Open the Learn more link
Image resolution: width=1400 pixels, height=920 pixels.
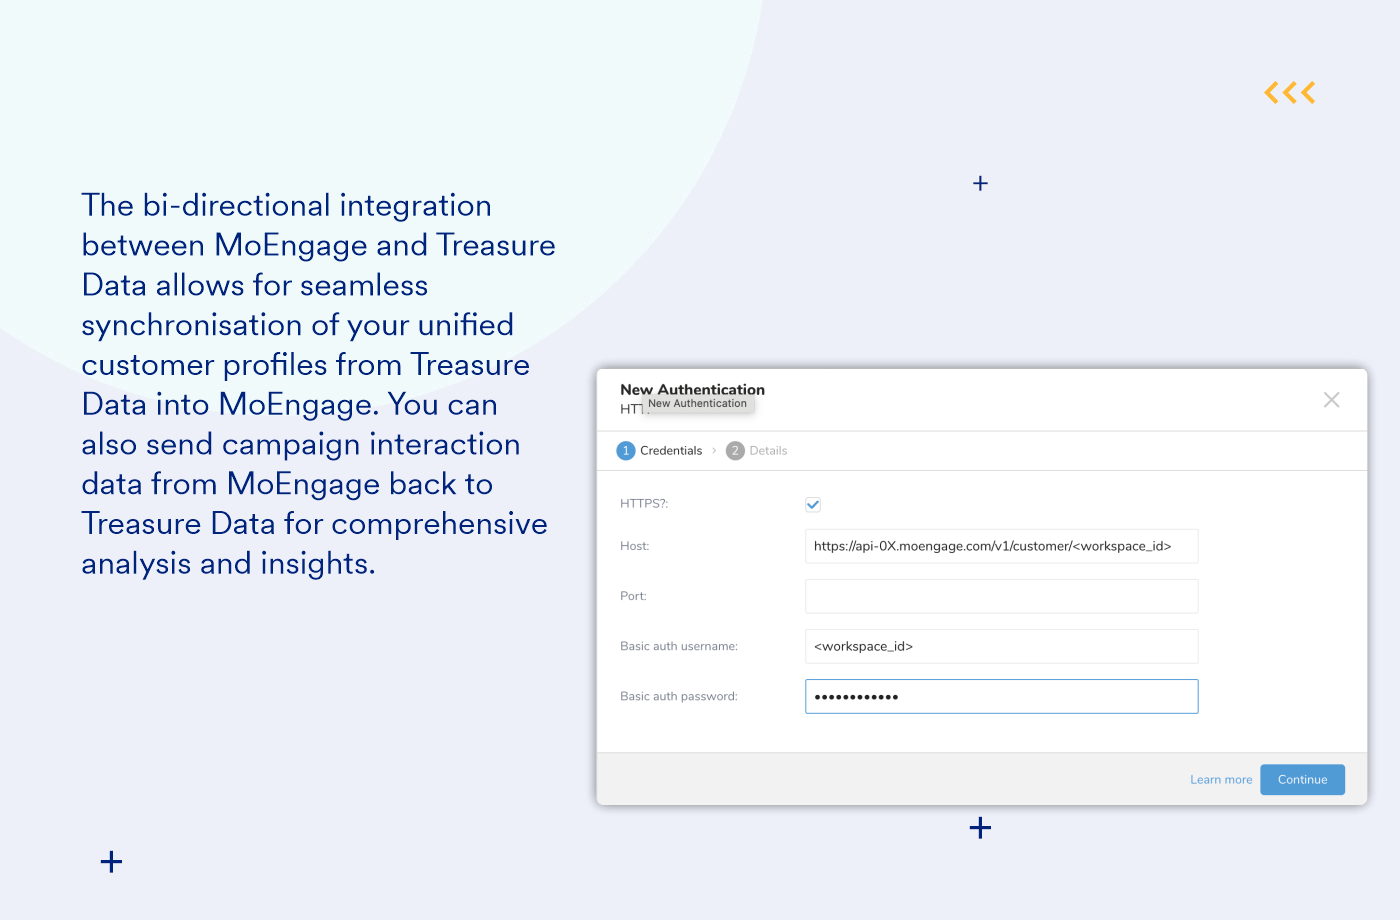coord(1221,780)
